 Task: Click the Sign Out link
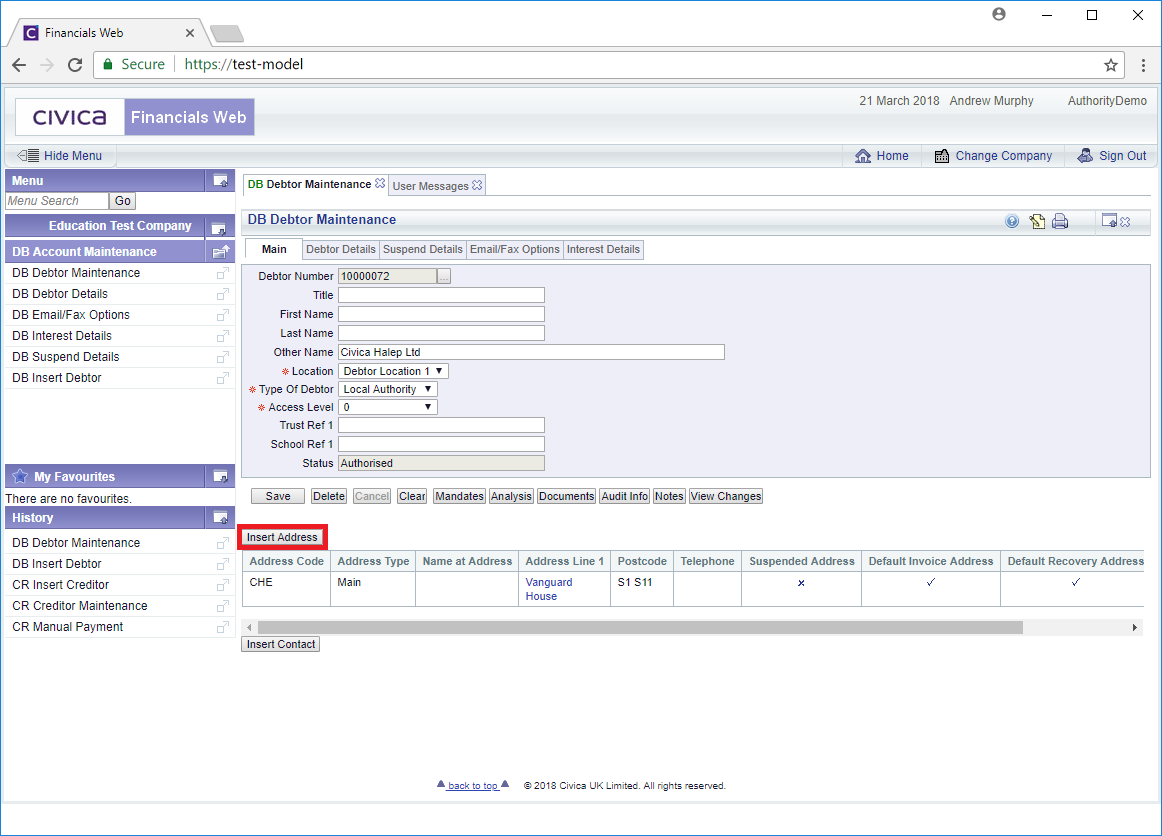tap(1112, 156)
